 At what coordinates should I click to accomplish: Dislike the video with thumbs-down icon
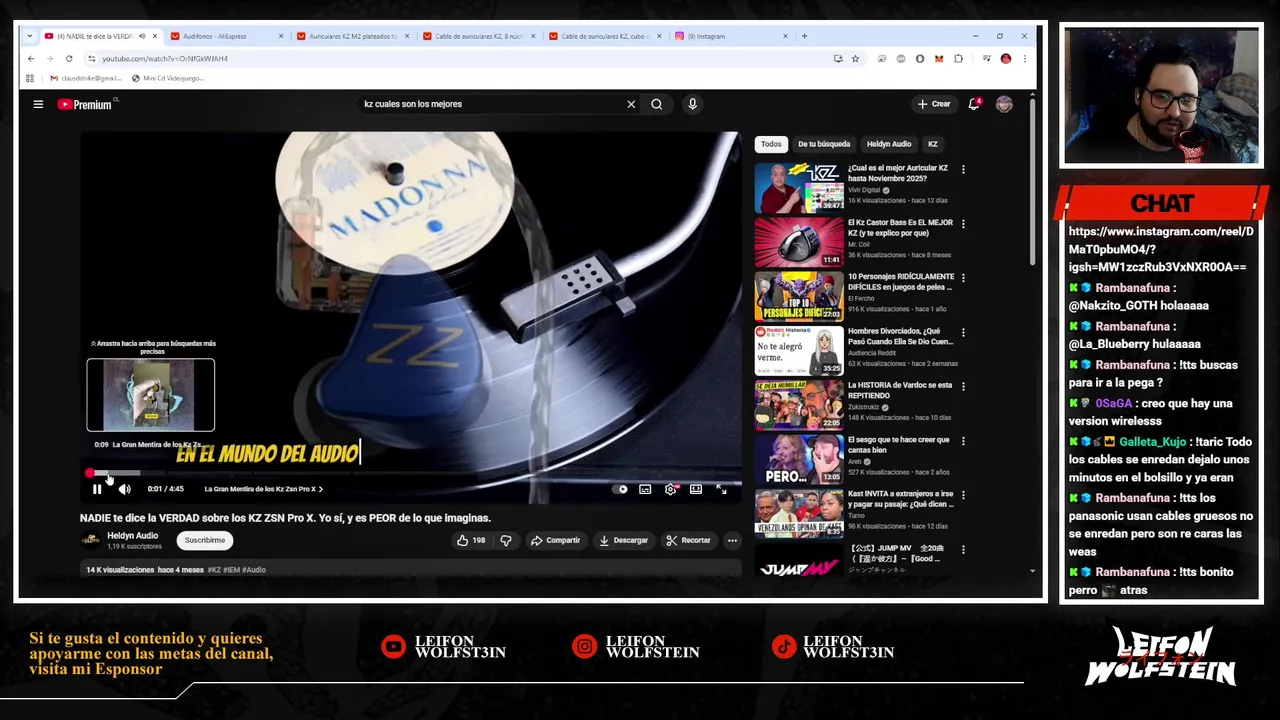coord(506,540)
